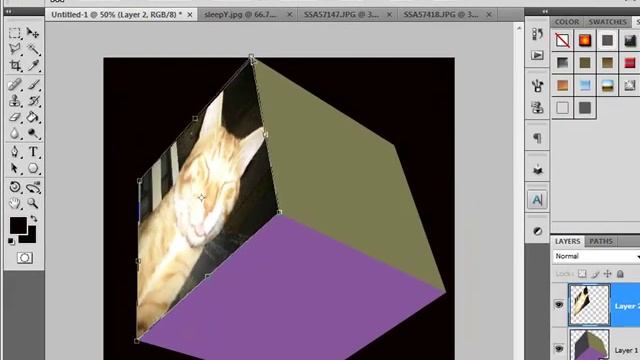Select the History Brush tool
The image size is (640, 360).
point(33,101)
